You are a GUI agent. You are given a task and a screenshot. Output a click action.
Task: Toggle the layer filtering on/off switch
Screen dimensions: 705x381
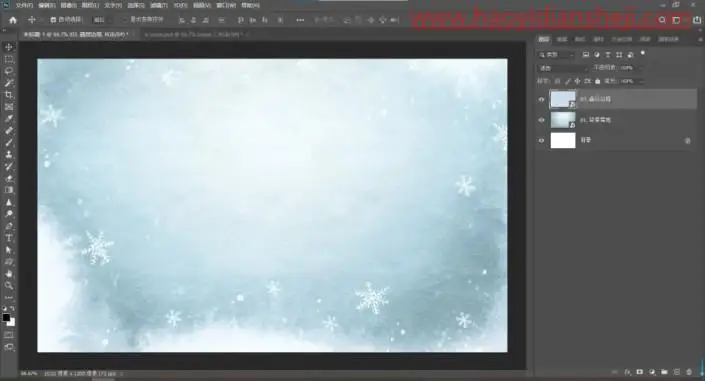(643, 53)
